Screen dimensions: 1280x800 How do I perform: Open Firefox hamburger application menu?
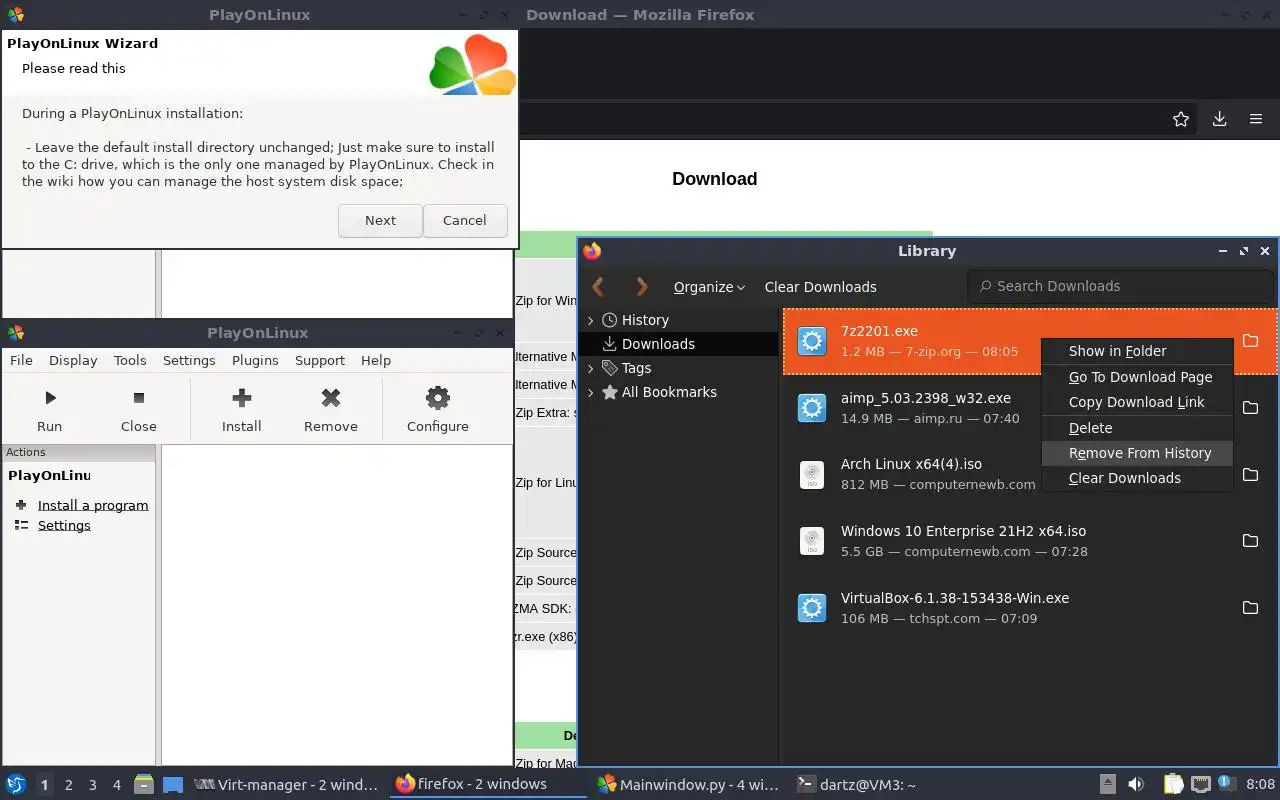click(x=1256, y=119)
